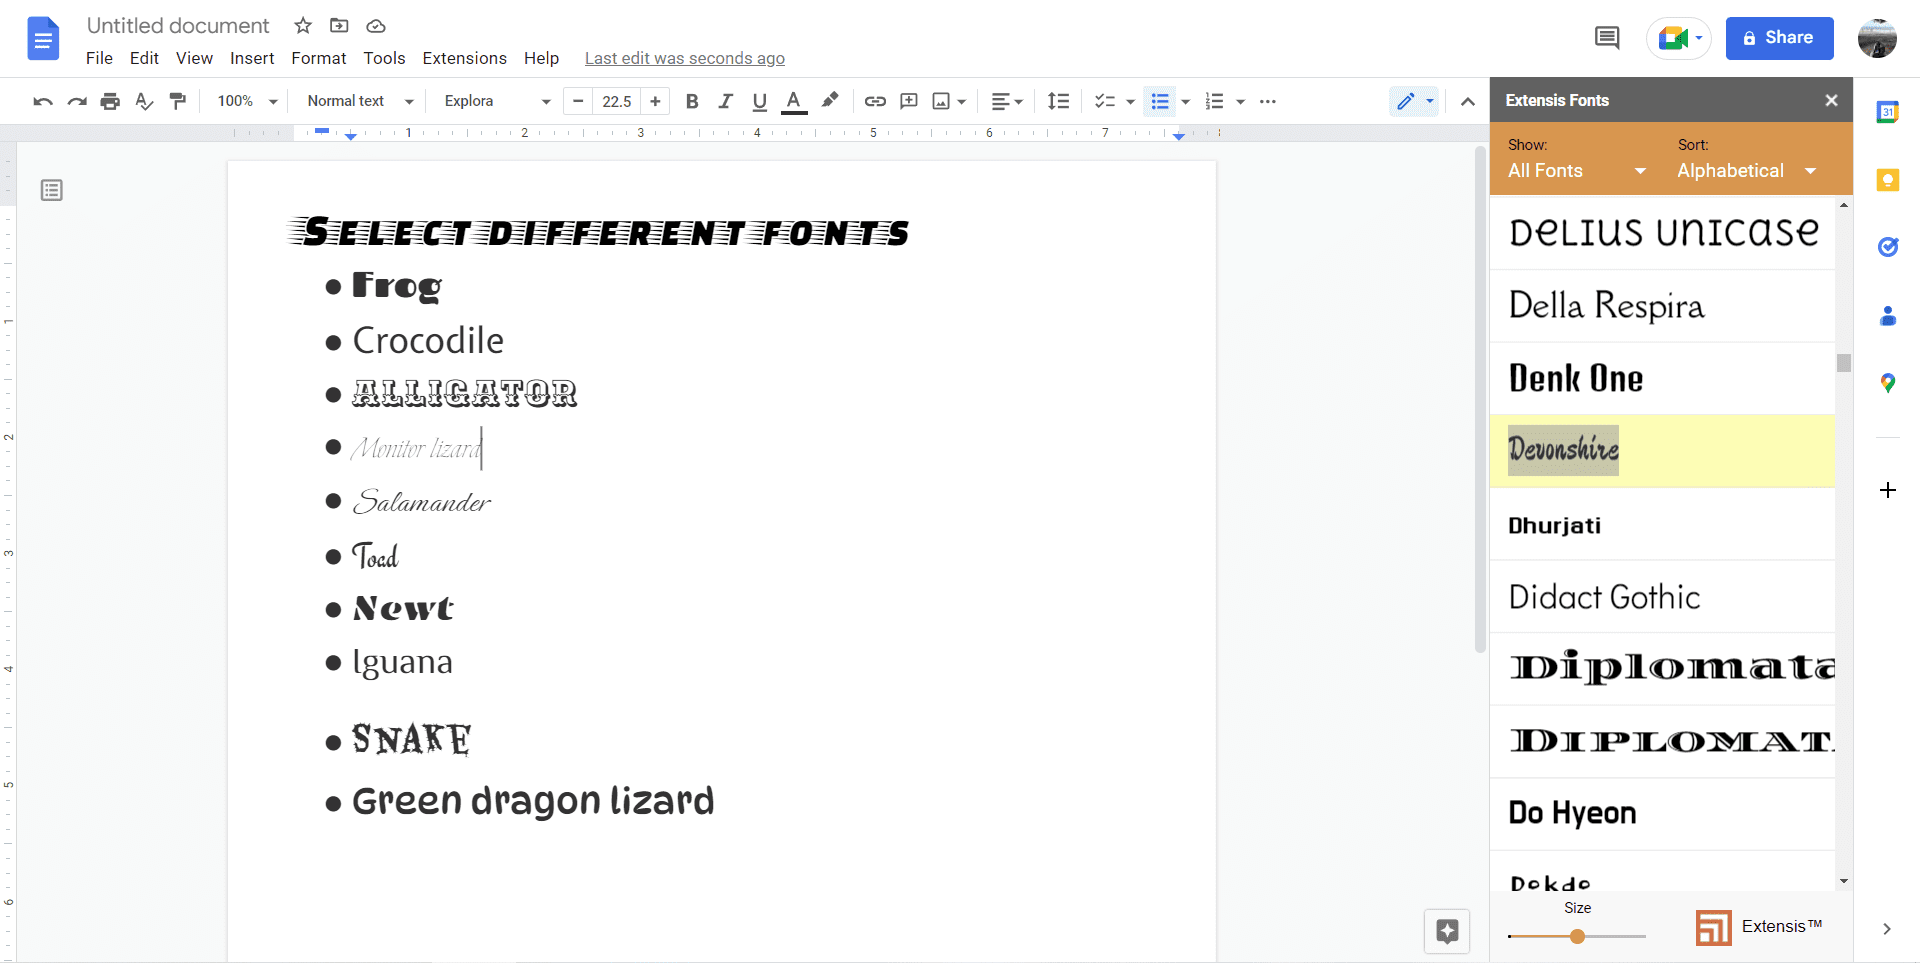Open the Extensions menu

pos(464,58)
